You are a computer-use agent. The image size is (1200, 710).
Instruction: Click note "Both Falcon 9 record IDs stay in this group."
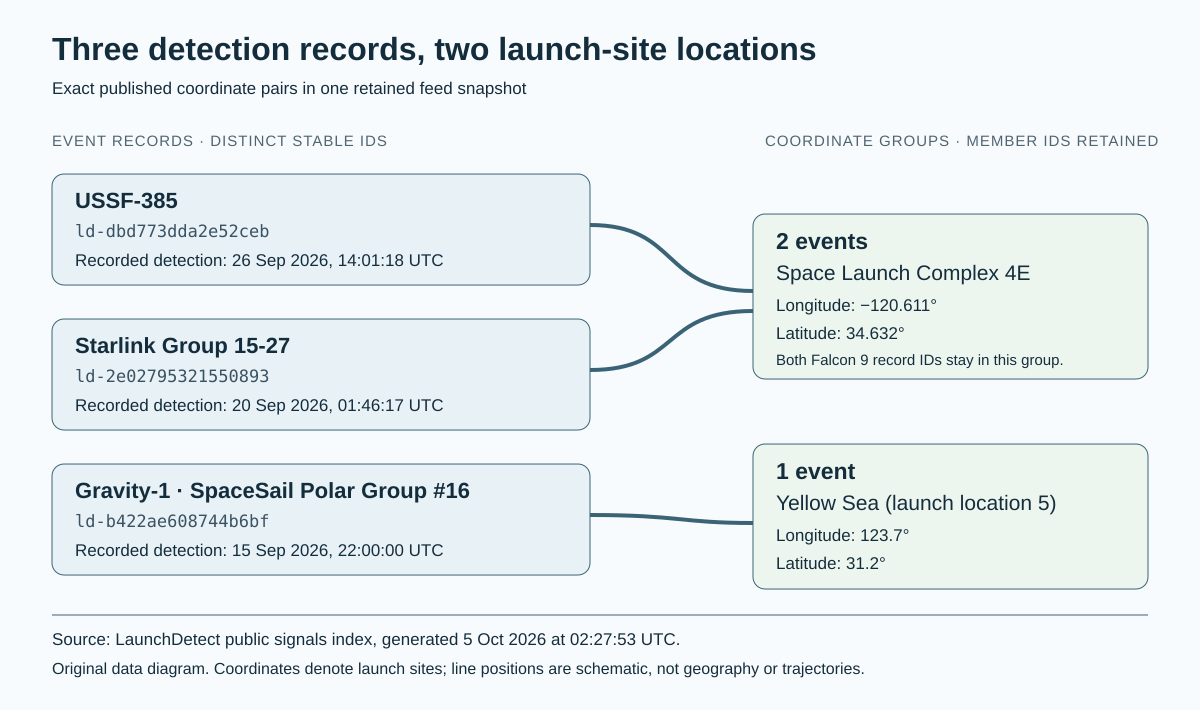(919, 360)
